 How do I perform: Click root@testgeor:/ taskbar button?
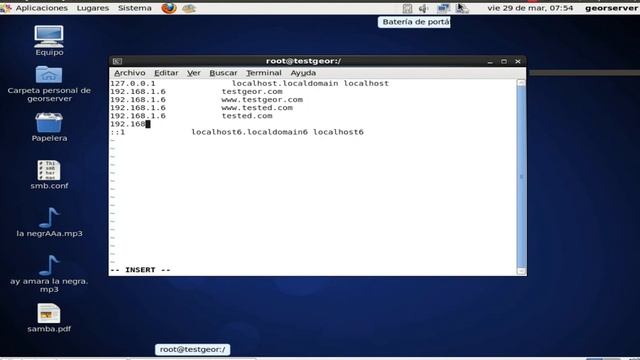(x=193, y=349)
